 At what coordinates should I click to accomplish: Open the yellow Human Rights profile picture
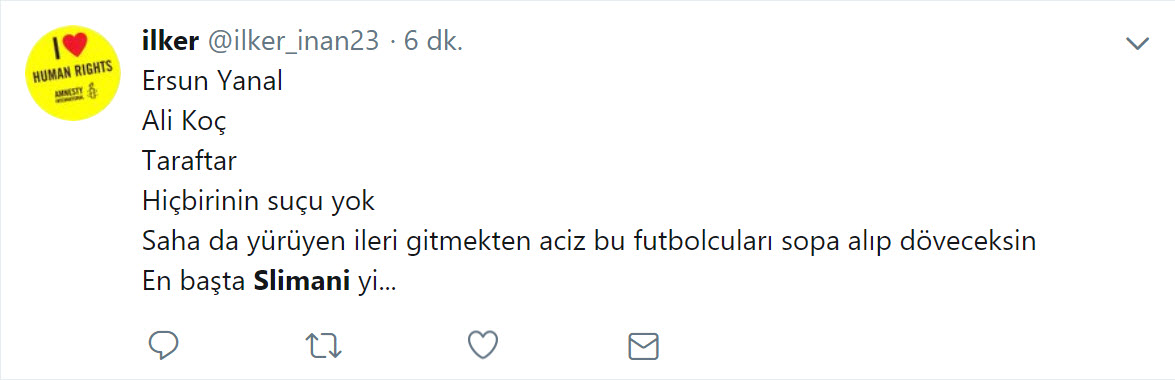(73, 73)
